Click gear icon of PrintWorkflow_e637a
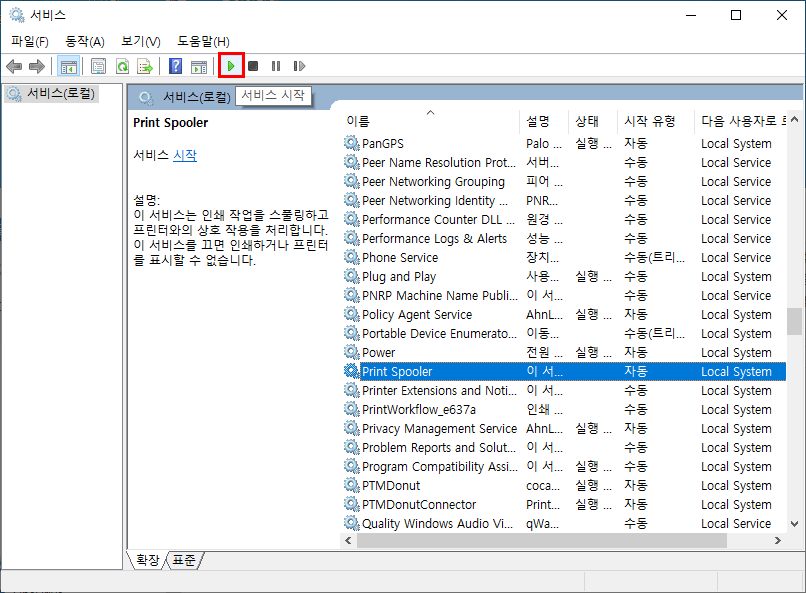Image resolution: width=806 pixels, height=593 pixels. pos(352,409)
